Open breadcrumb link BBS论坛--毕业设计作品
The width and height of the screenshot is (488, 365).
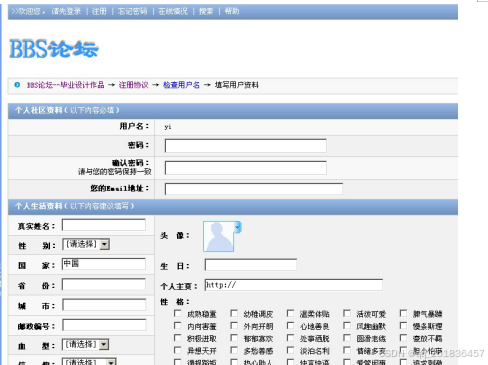coord(65,85)
